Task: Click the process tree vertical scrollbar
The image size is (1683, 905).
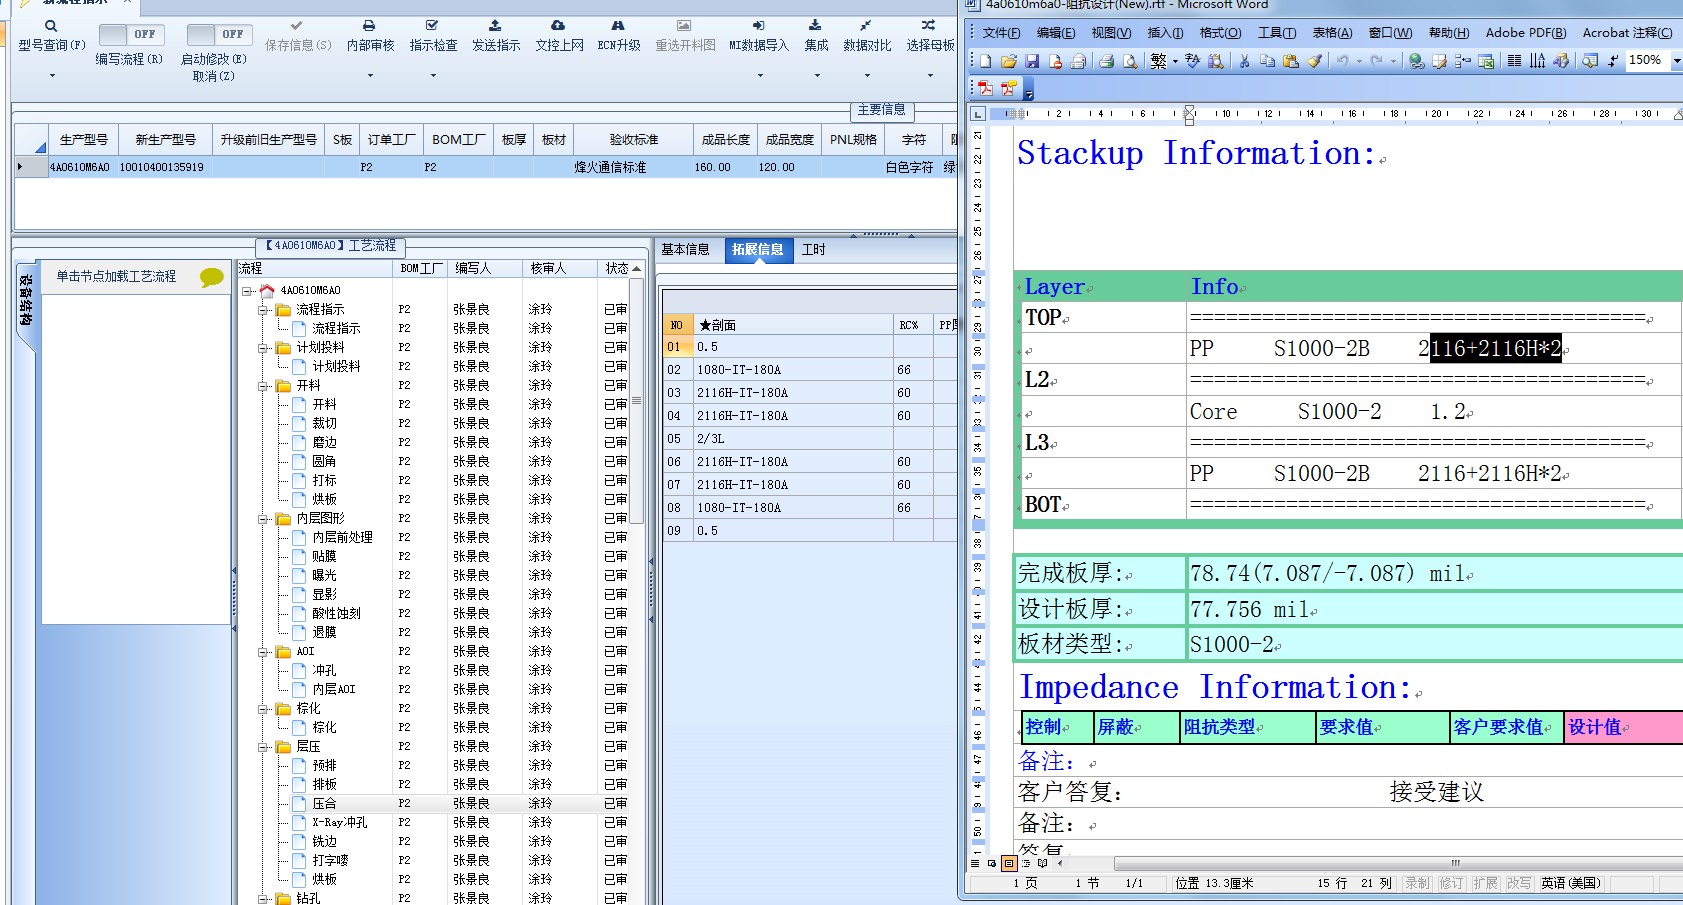Action: pyautogui.click(x=637, y=400)
